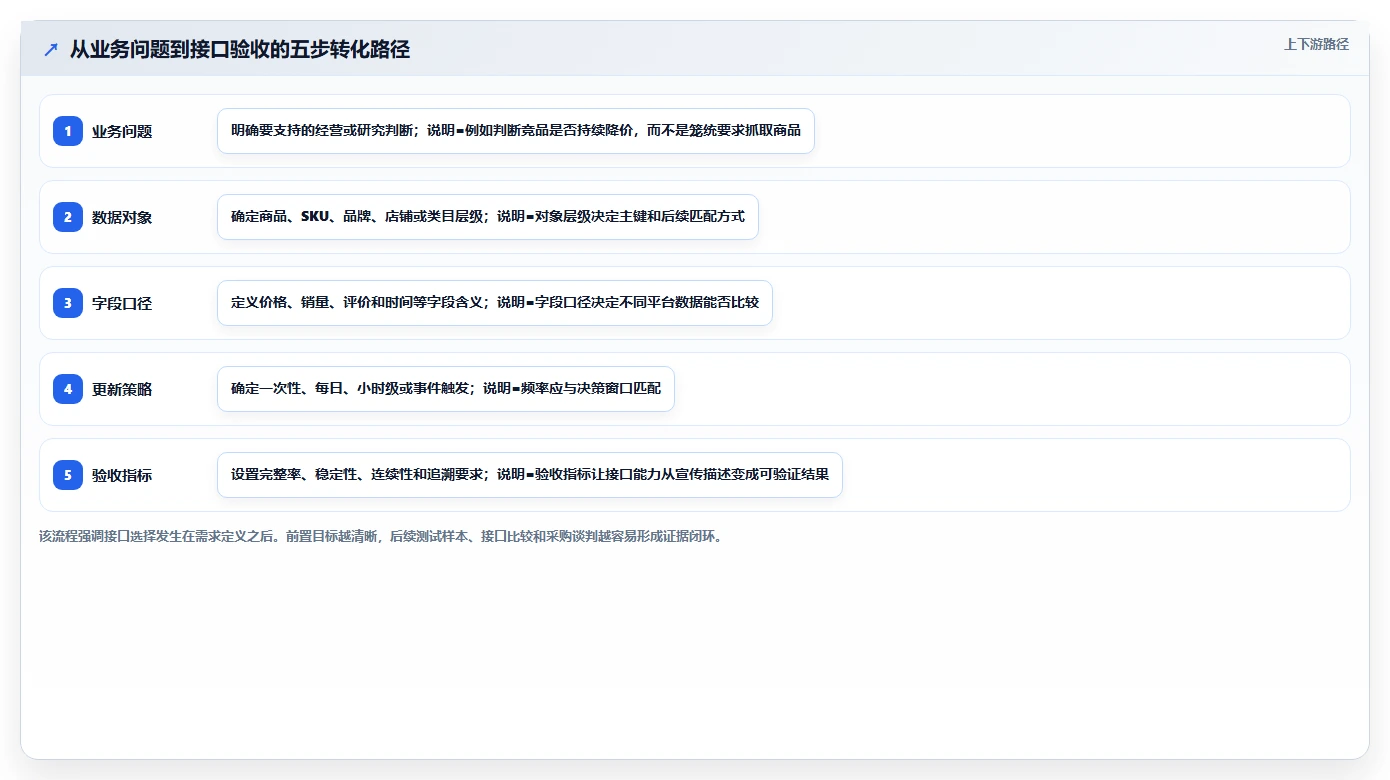1390x780 pixels.
Task: Select step number 4 badge
Action: (x=68, y=389)
